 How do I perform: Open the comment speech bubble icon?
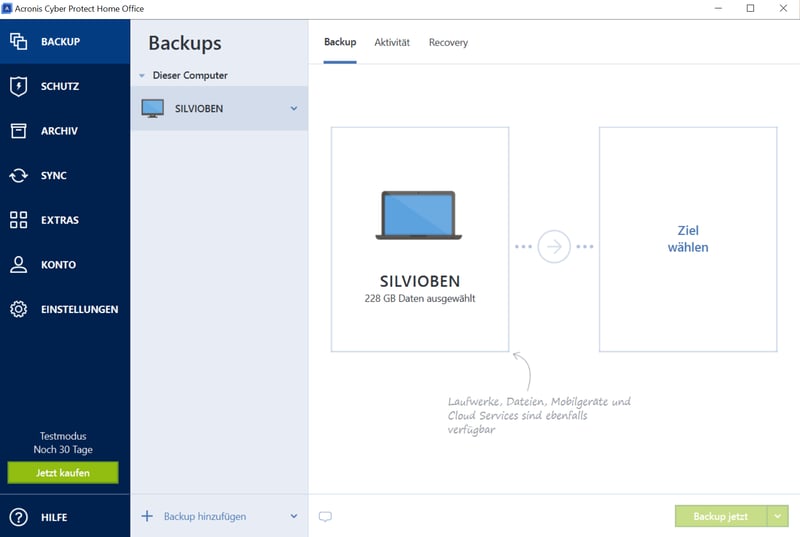tap(325, 517)
